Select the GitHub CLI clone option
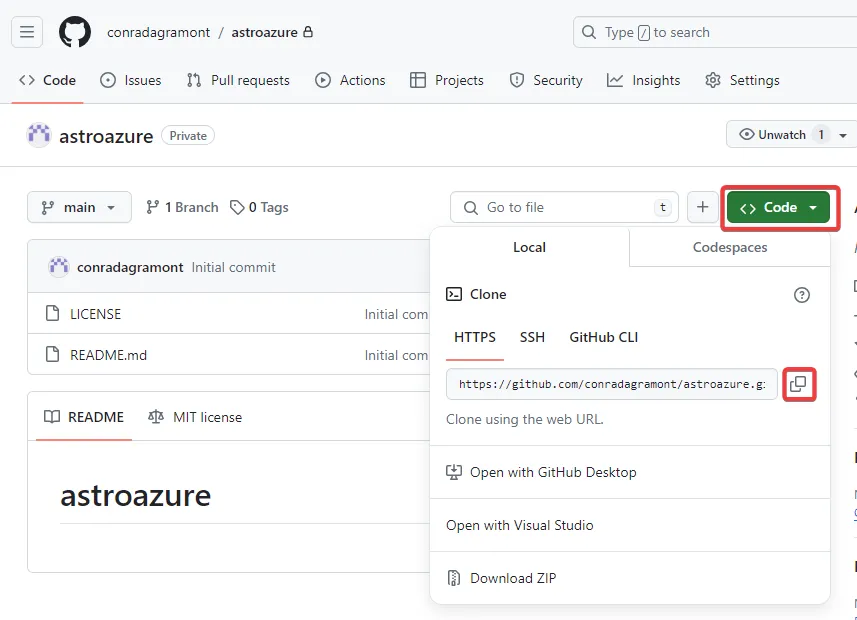The width and height of the screenshot is (857, 620). [x=603, y=337]
